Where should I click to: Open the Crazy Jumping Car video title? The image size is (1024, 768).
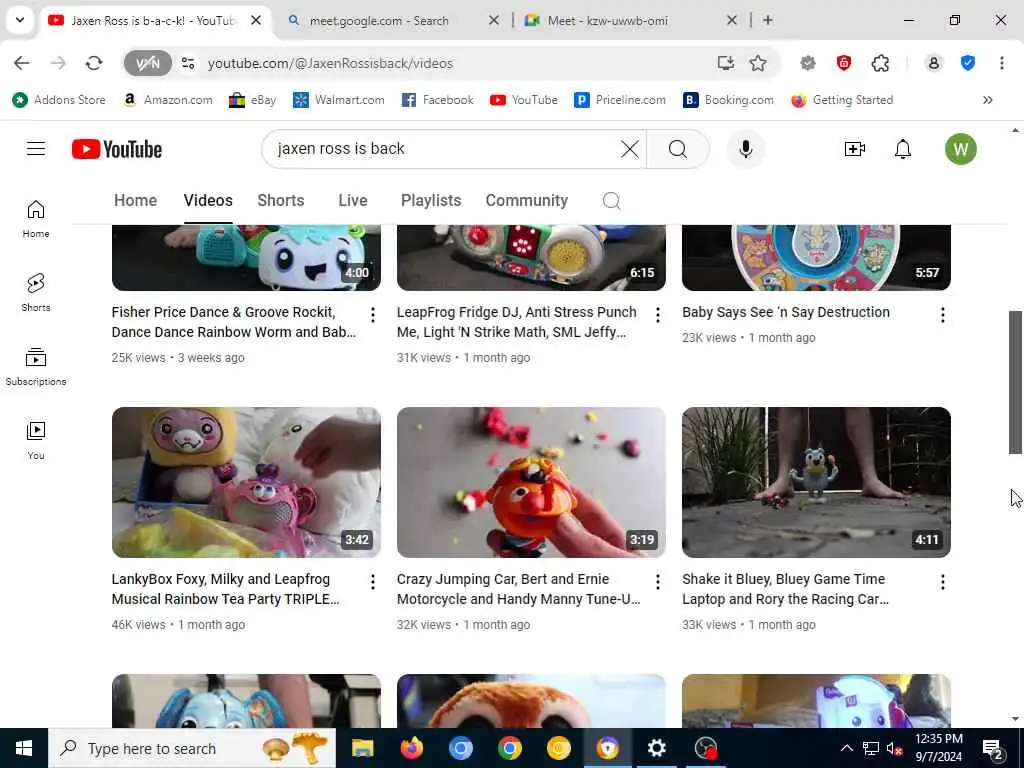coord(519,589)
